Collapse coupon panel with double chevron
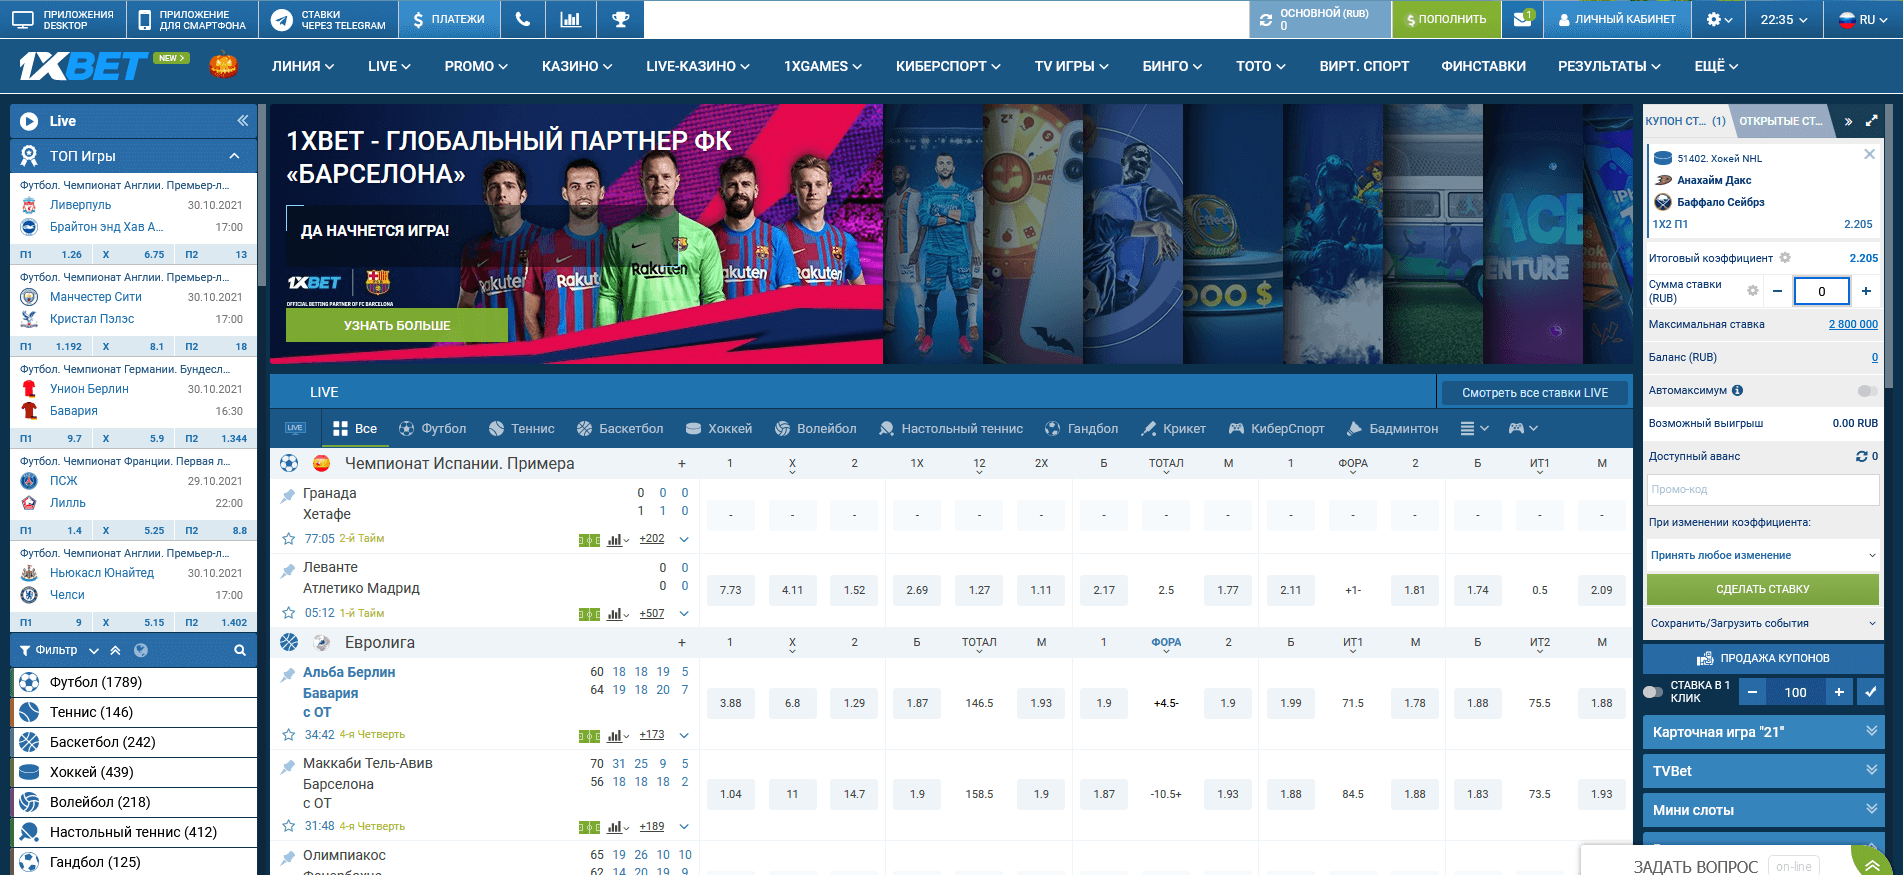The width and height of the screenshot is (1903, 875). [x=1848, y=121]
